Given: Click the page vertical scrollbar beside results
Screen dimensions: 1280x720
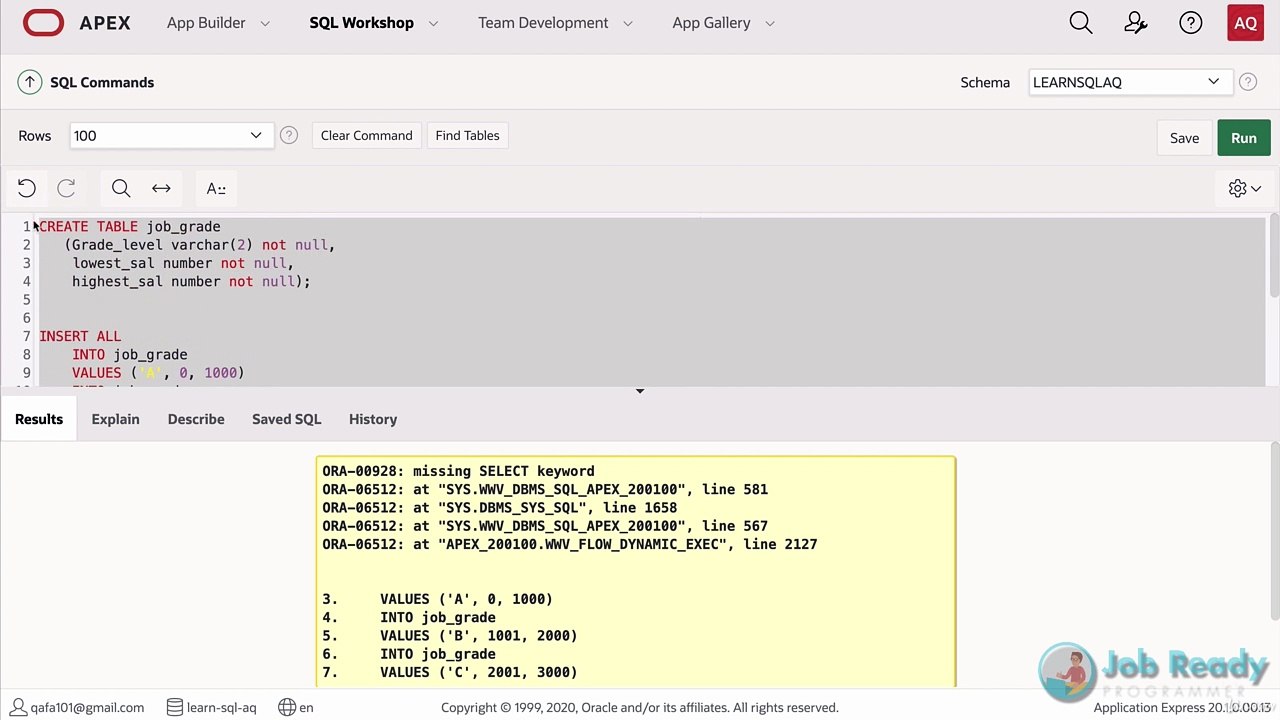Looking at the screenshot, I should 1274,530.
